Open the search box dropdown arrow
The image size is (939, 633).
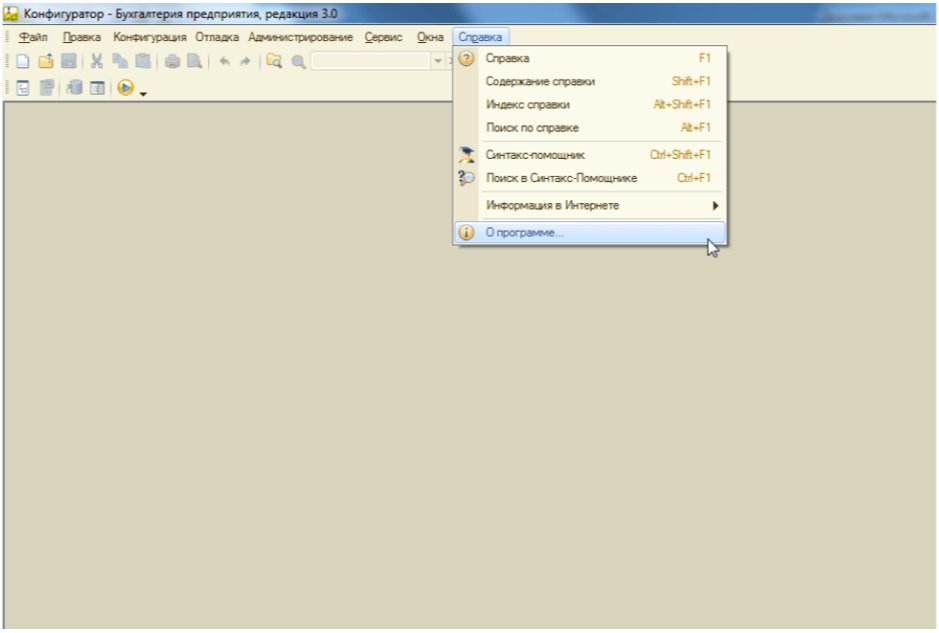(x=438, y=61)
